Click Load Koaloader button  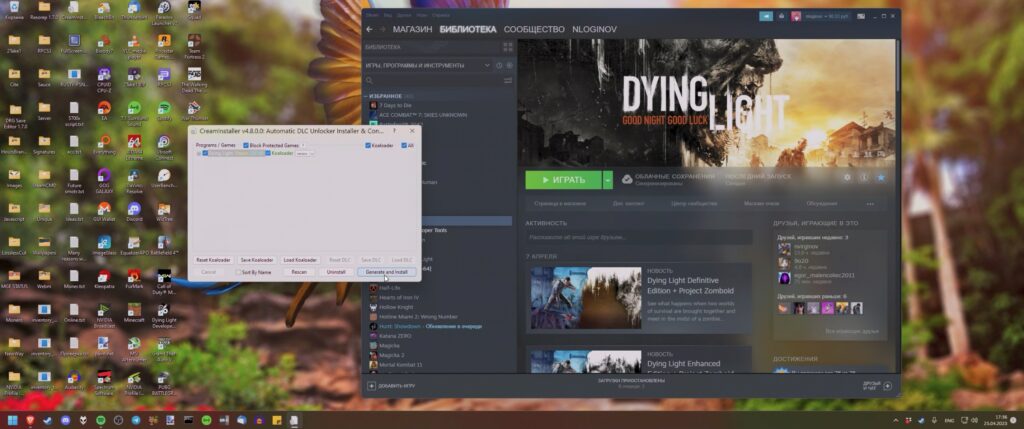(x=300, y=260)
